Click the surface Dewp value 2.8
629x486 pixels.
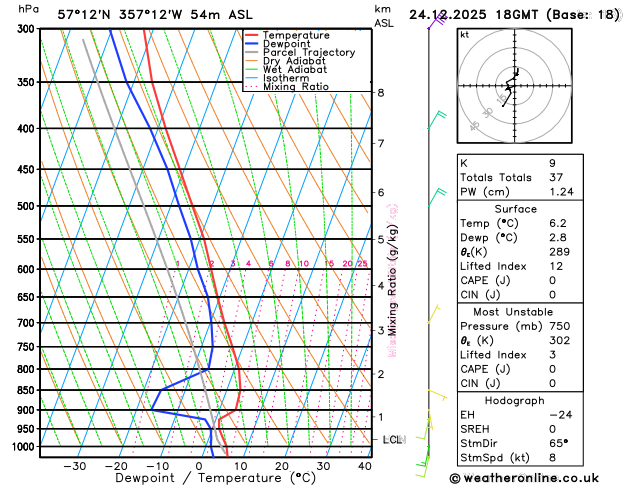click(x=558, y=237)
